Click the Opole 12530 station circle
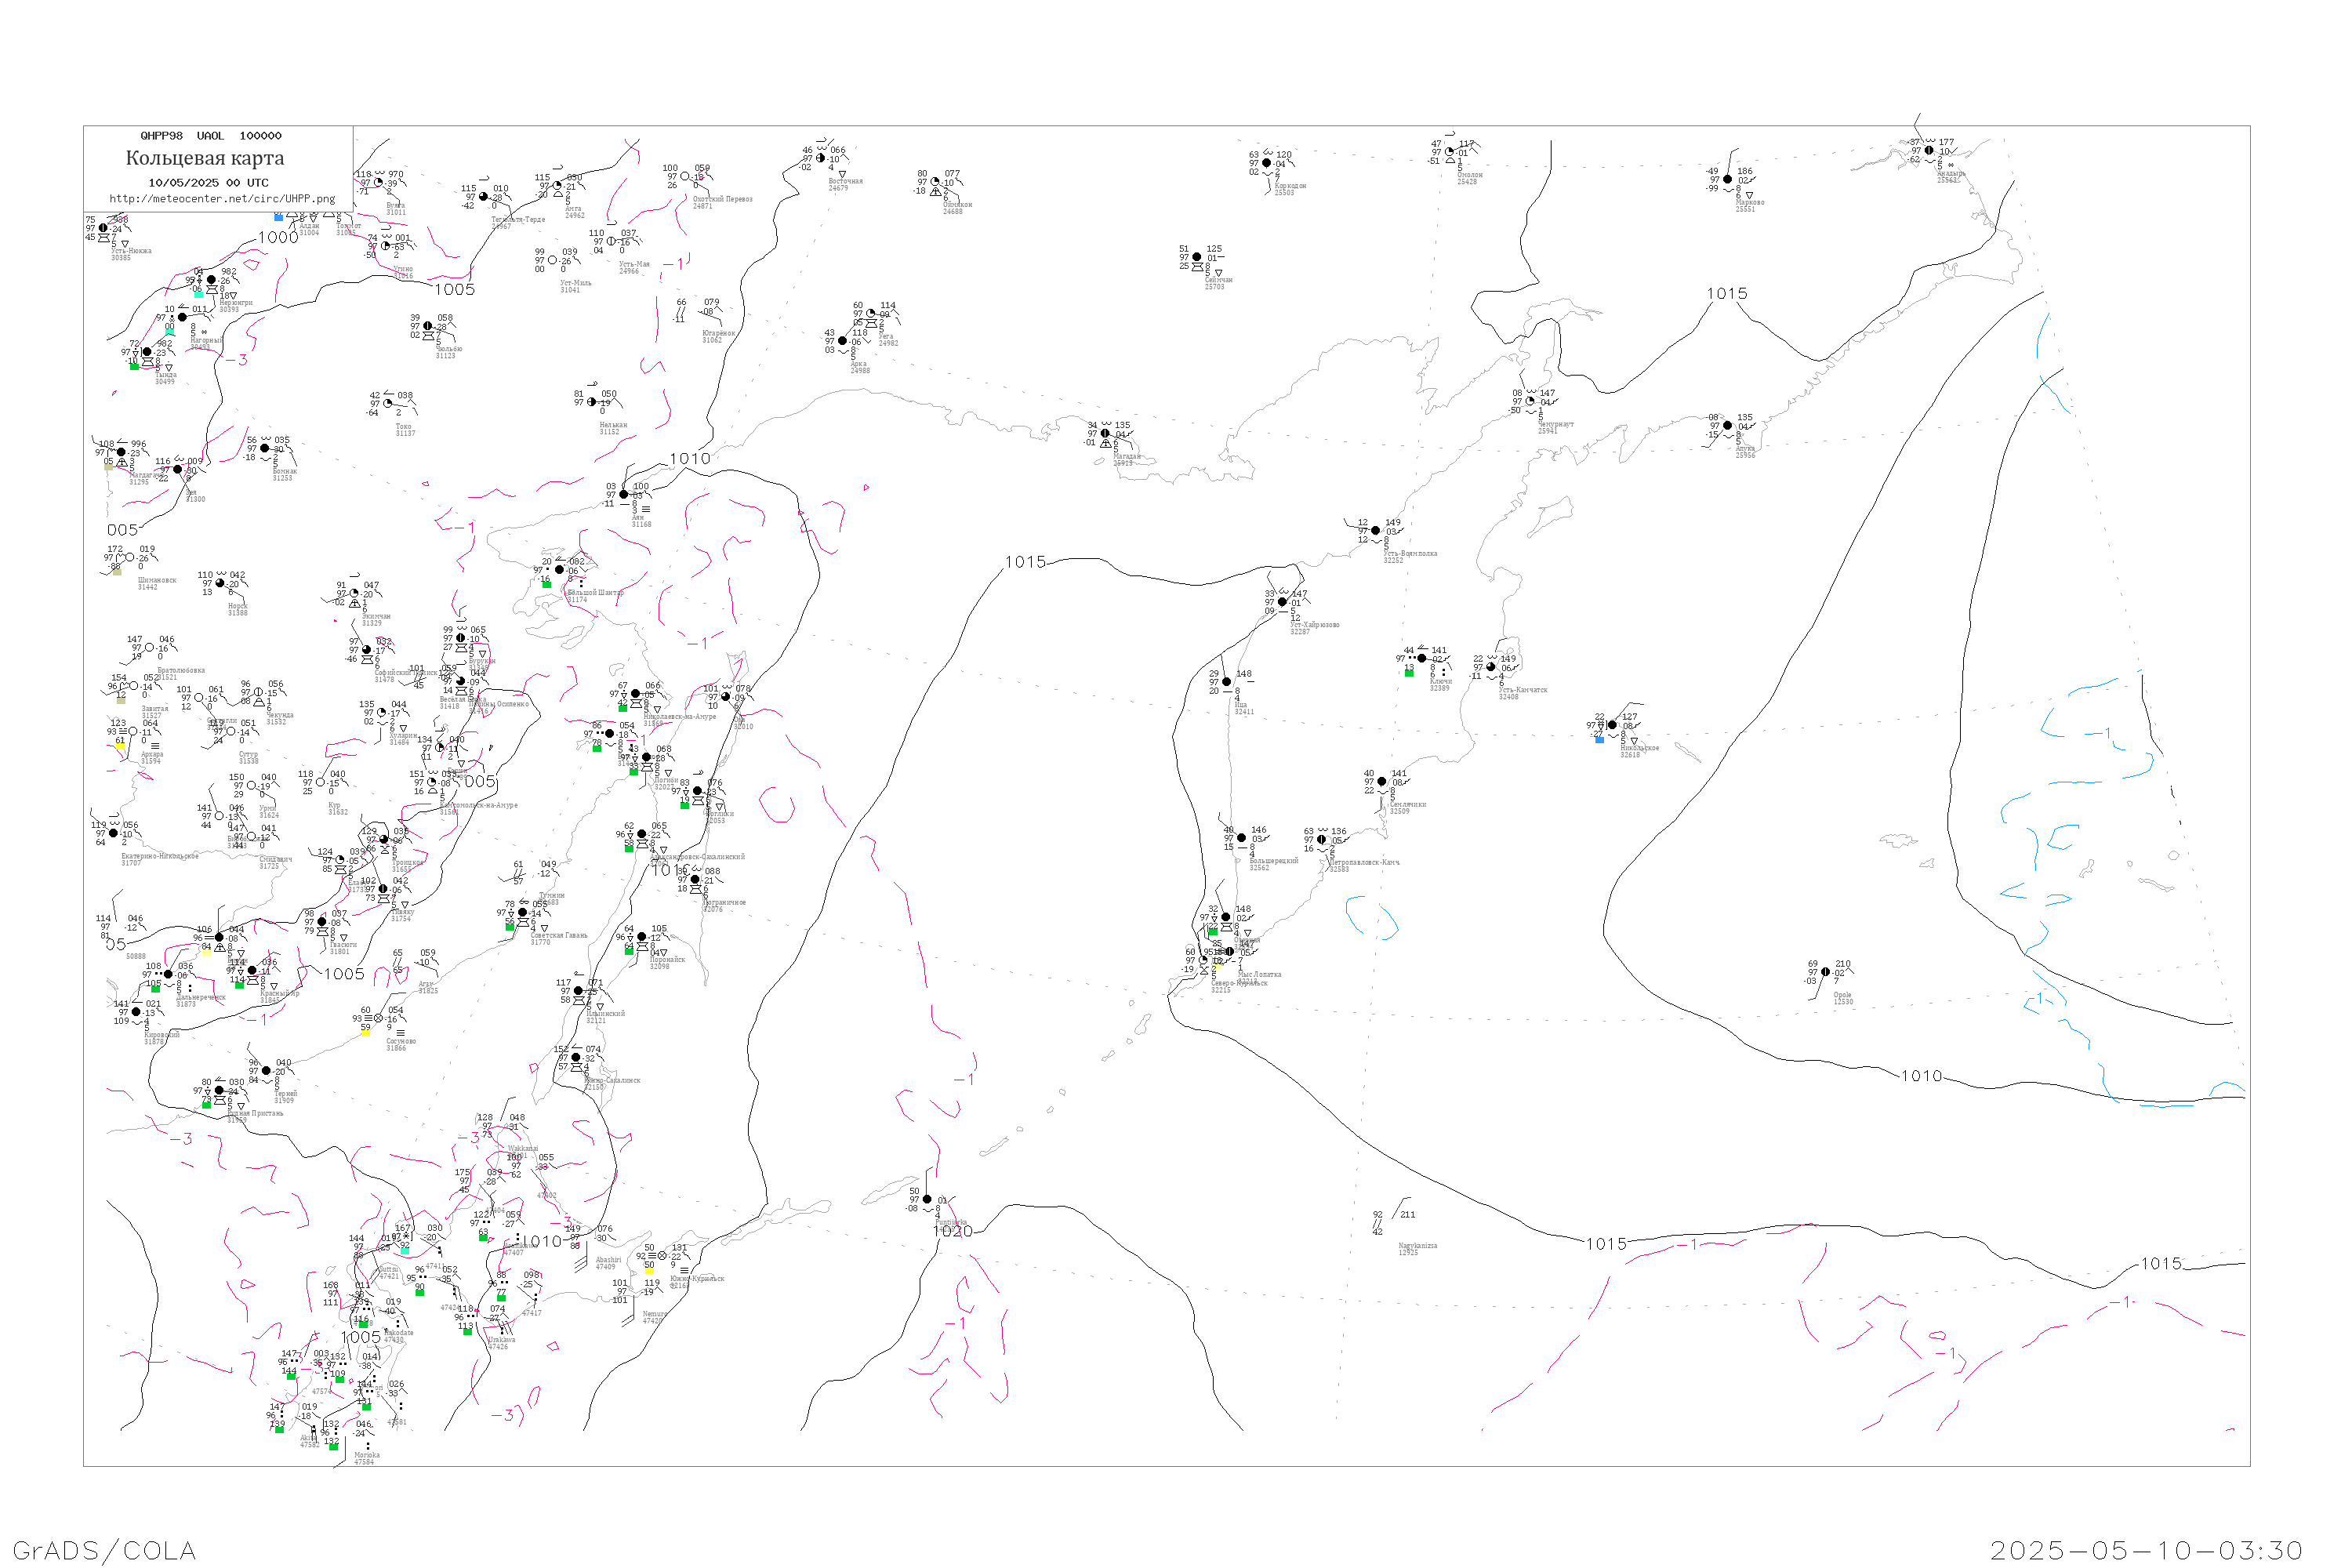The height and width of the screenshot is (1568, 2352). point(1825,972)
